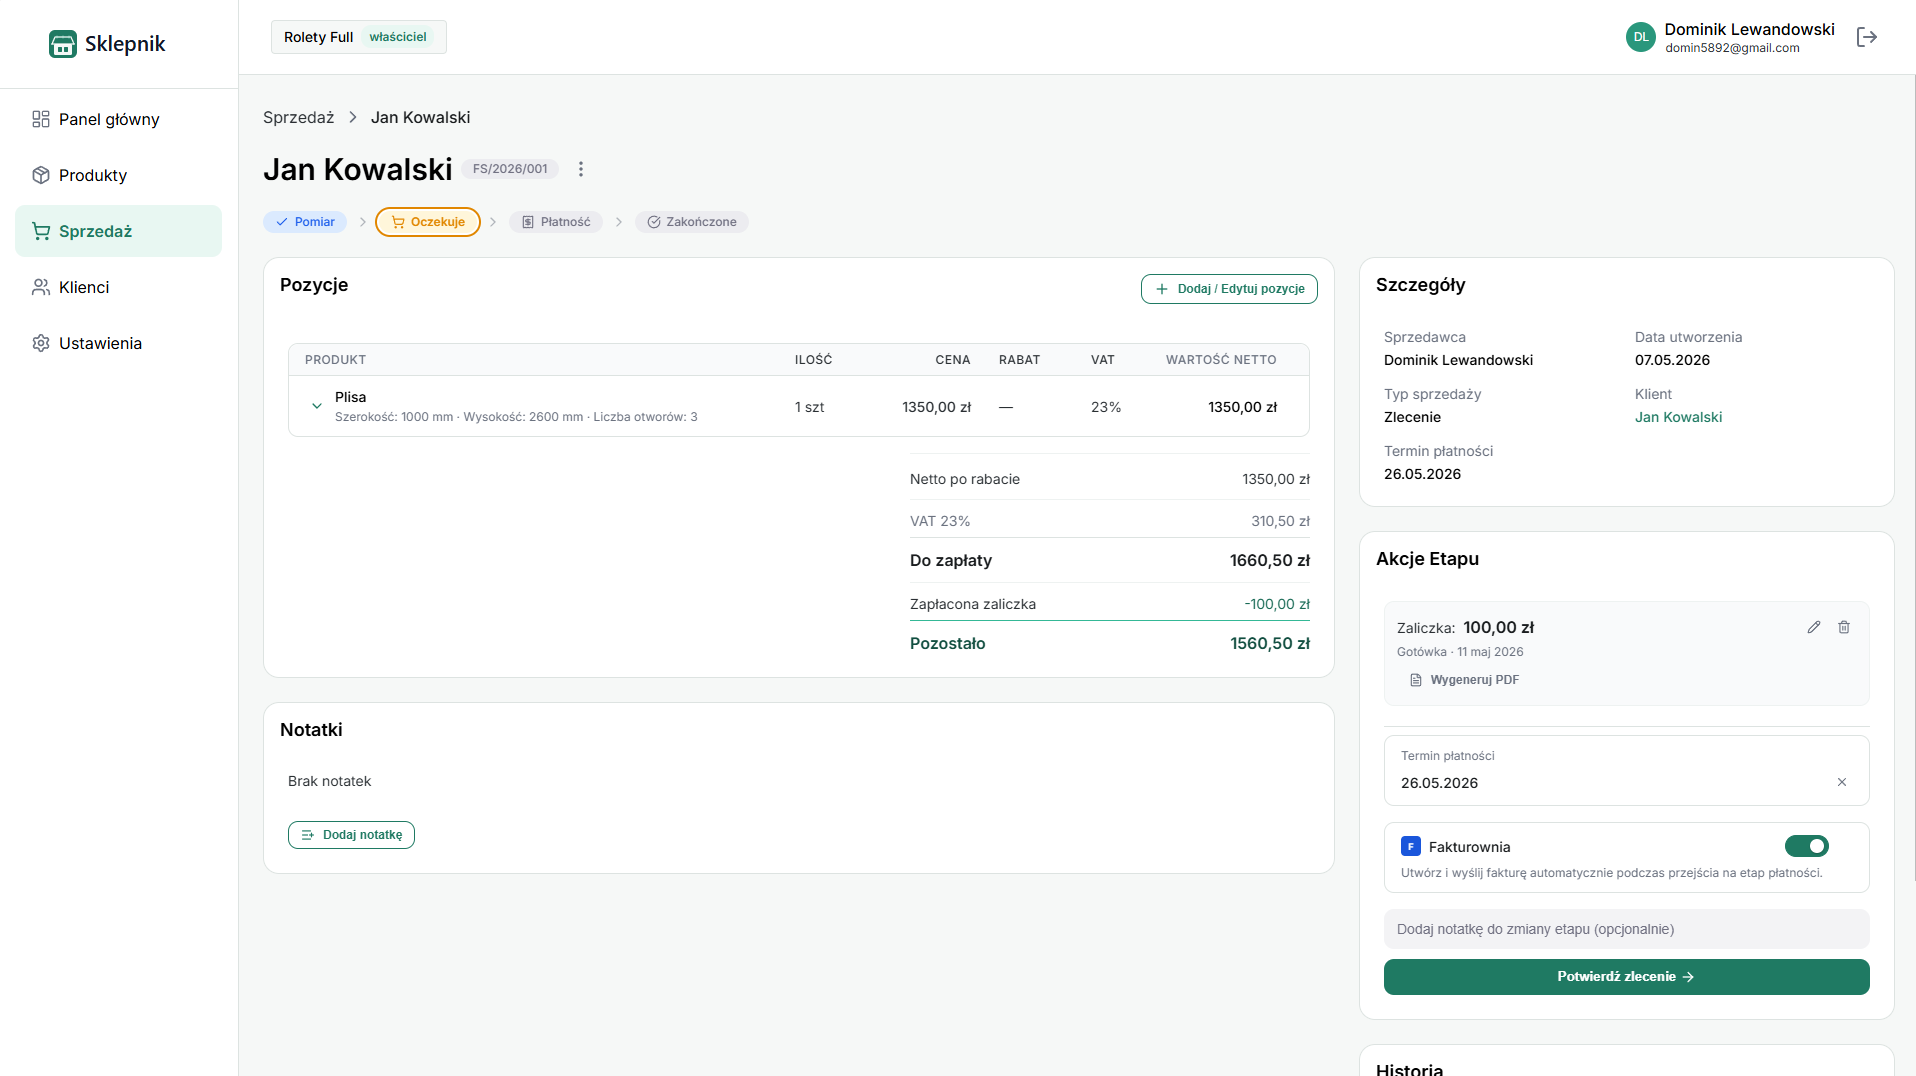
Task: Click the Dodaj / Edytuj pozycje button
Action: point(1229,289)
